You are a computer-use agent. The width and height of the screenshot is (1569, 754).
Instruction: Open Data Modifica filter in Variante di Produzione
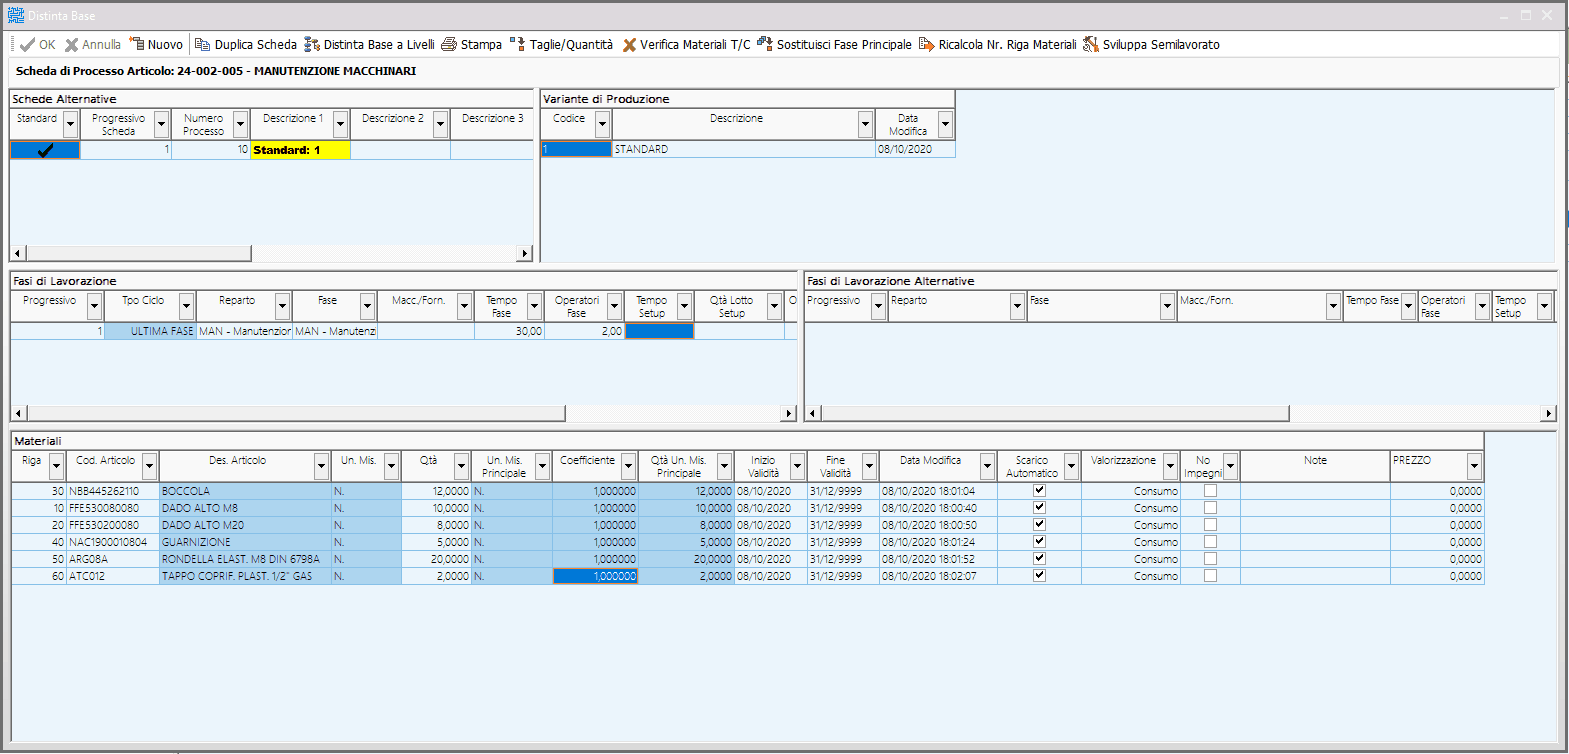[x=945, y=124]
